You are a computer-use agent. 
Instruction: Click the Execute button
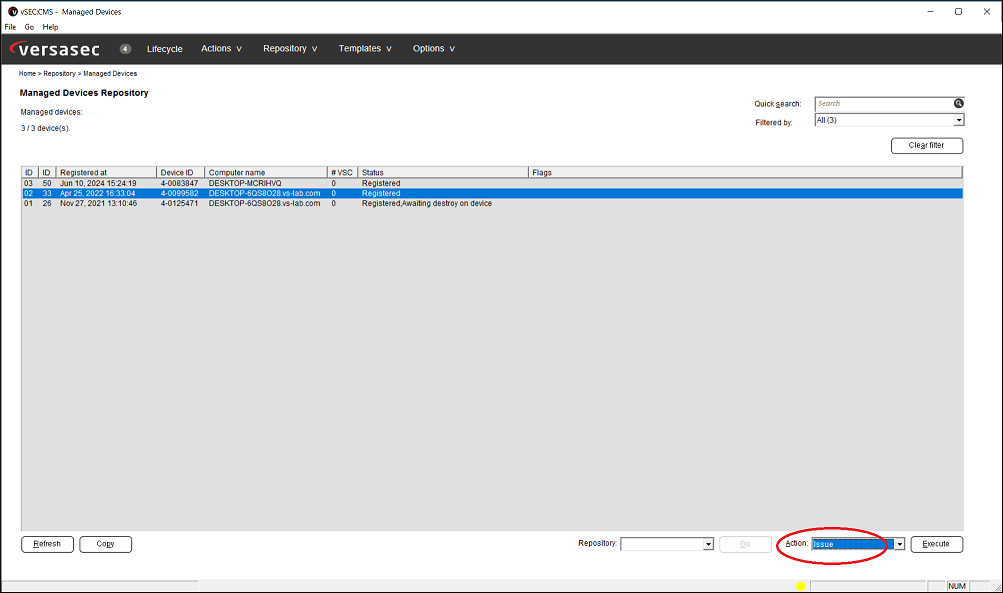tap(936, 544)
